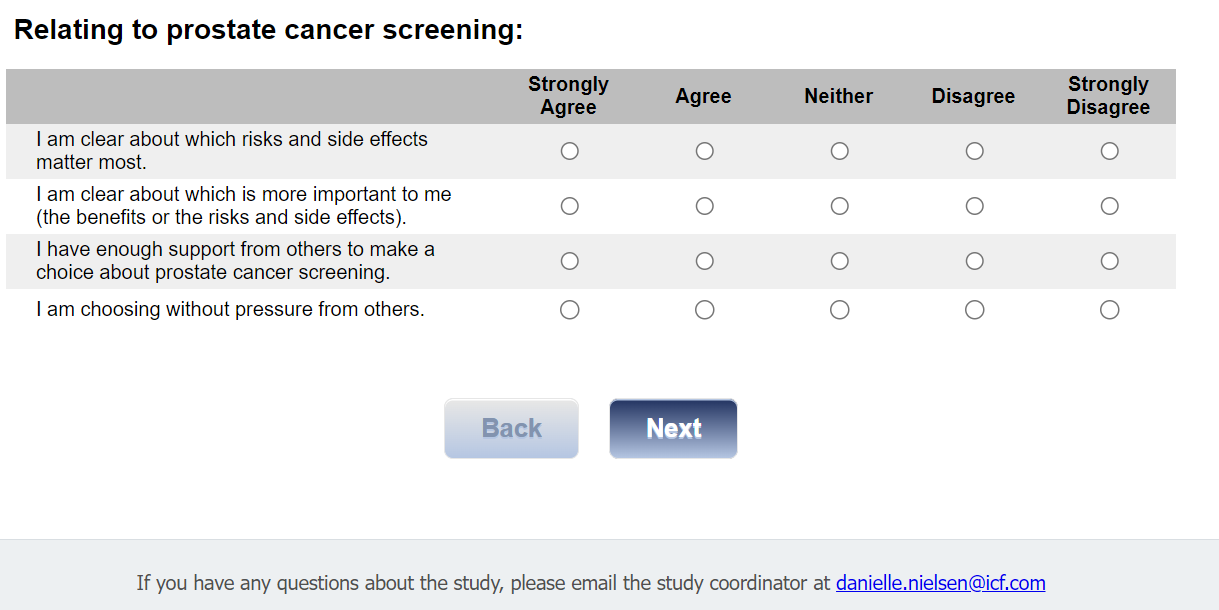Select Neither for which is more important

840,206
